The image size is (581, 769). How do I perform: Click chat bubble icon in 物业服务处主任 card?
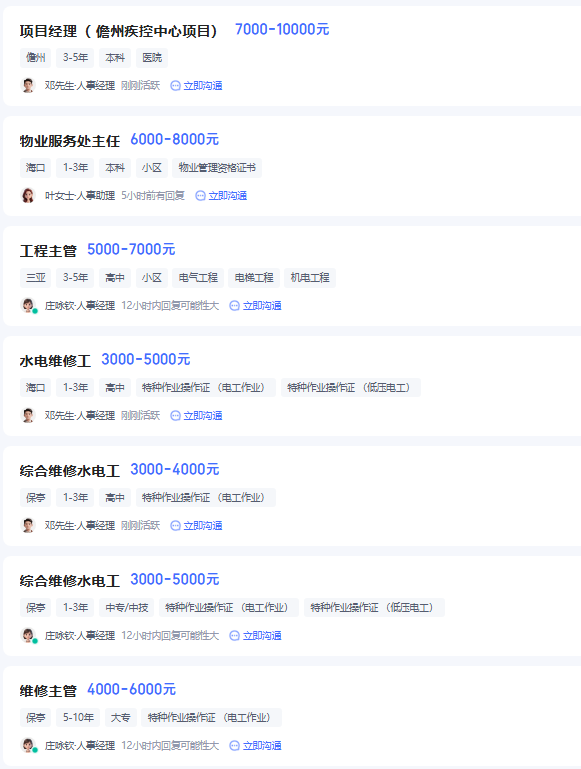click(200, 196)
